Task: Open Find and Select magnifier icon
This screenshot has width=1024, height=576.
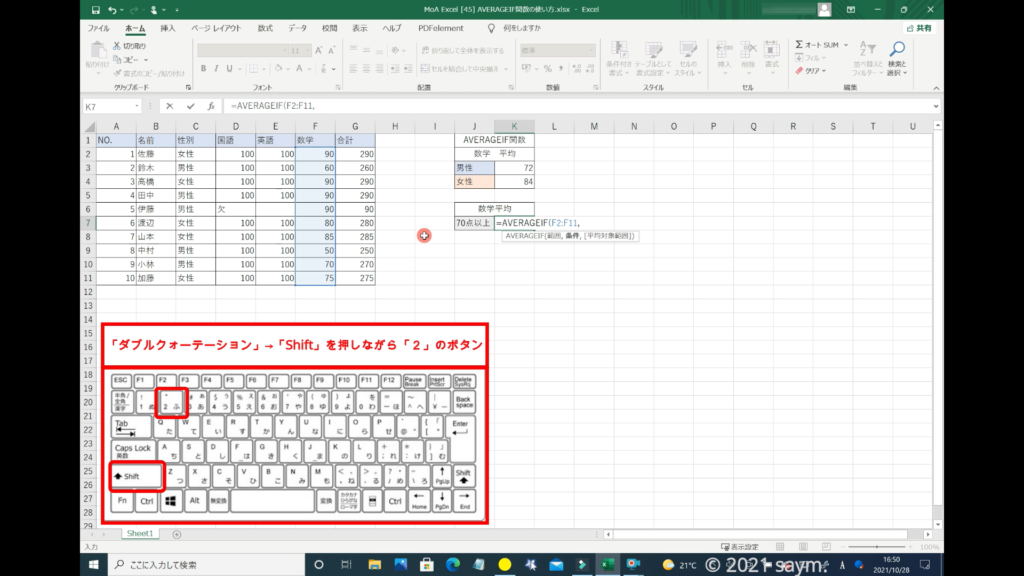Action: pos(897,50)
